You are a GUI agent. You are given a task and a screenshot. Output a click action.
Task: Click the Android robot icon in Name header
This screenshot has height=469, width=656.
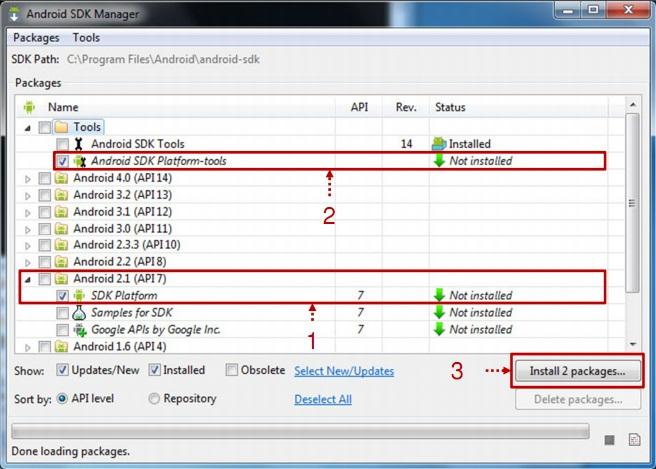pos(29,107)
